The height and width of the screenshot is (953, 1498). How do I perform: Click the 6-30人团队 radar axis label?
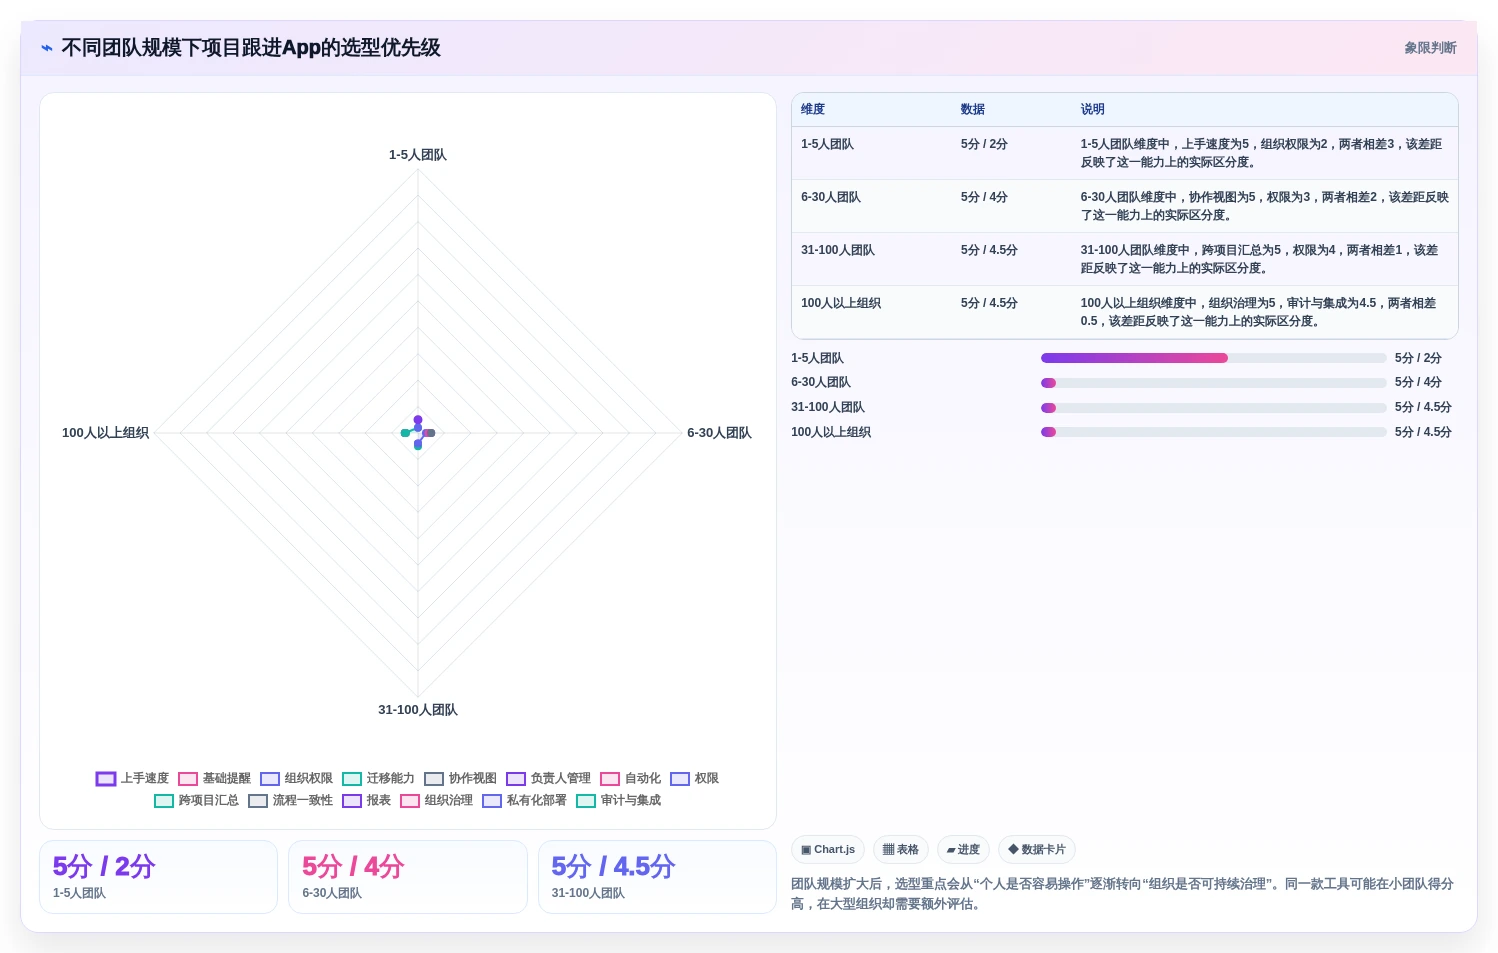[x=719, y=433]
